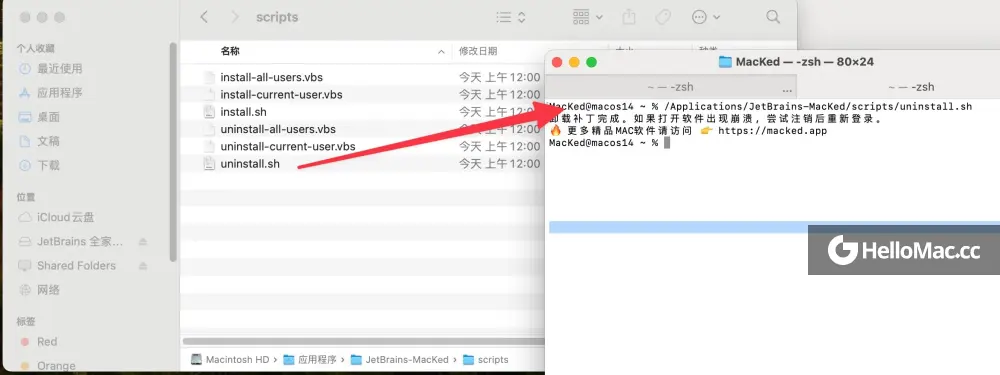This screenshot has height=375, width=1000.
Task: Click Terminal title folder proxy icon
Action: pos(724,62)
